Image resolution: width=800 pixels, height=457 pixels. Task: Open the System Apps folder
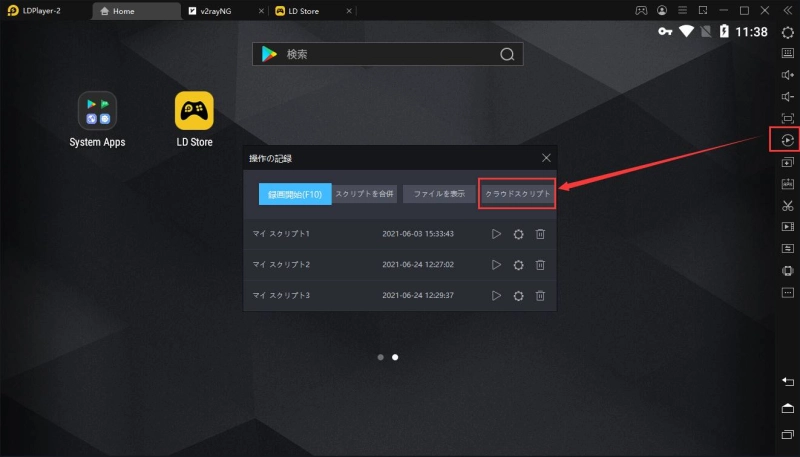pyautogui.click(x=97, y=111)
